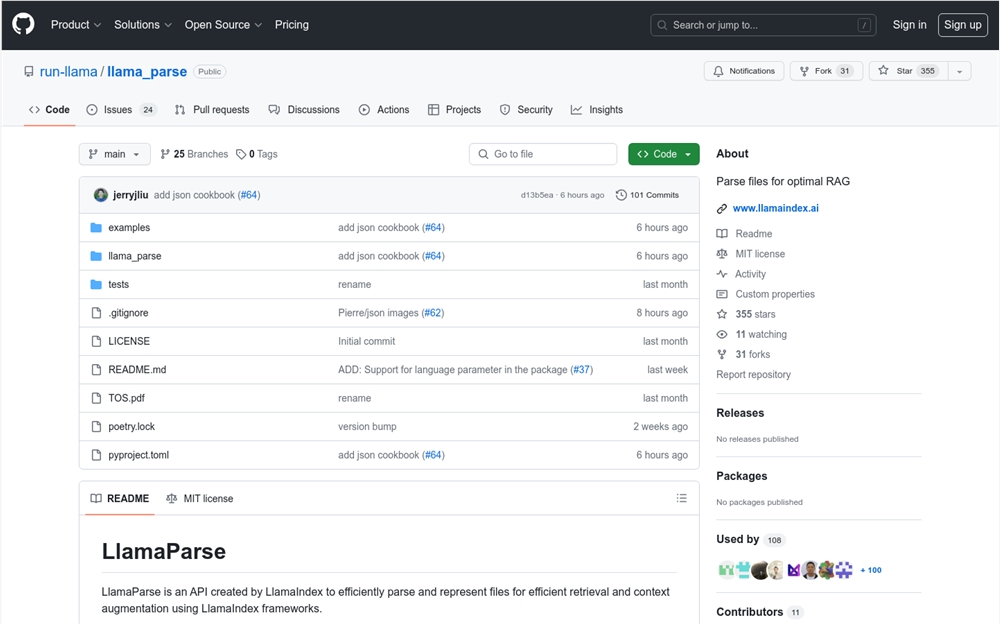Open the llama_parse repository link
The width and height of the screenshot is (1000, 624).
147,71
